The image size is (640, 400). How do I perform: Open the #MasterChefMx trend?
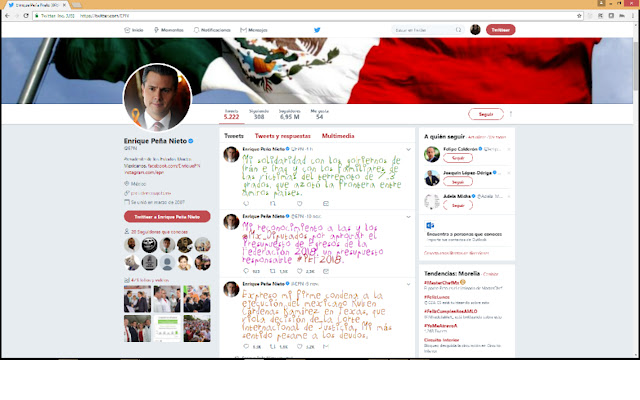coord(442,282)
